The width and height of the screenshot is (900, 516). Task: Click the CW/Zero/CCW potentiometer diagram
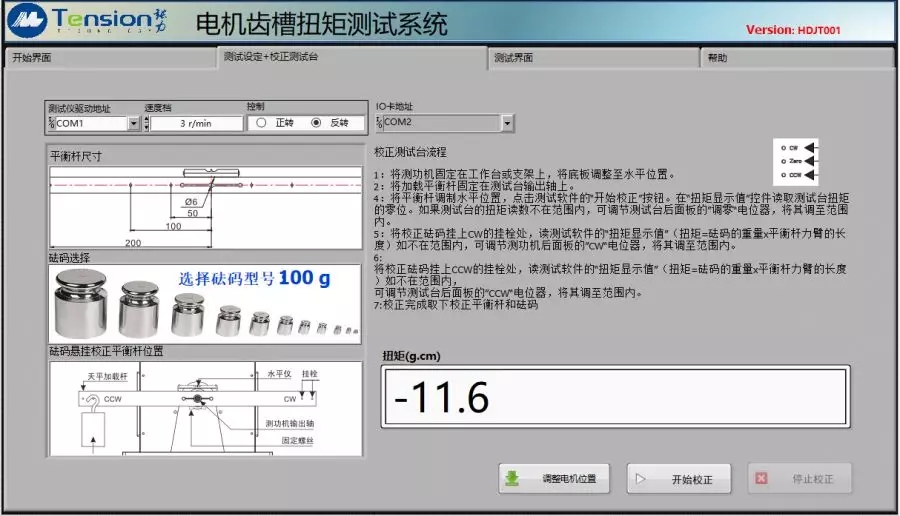(796, 160)
